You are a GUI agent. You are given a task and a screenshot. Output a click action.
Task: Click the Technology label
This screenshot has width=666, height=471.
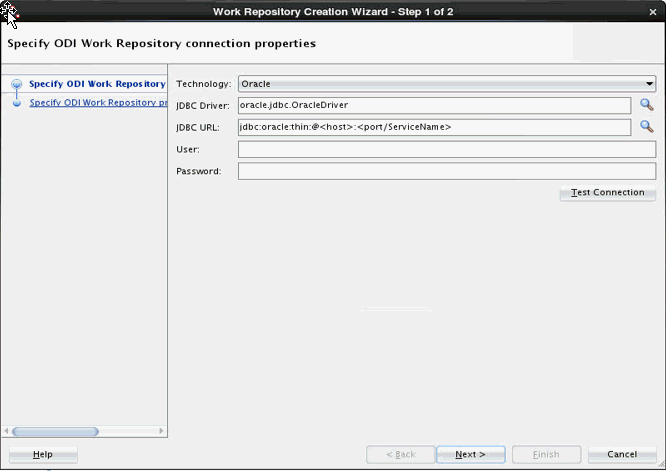[204, 84]
